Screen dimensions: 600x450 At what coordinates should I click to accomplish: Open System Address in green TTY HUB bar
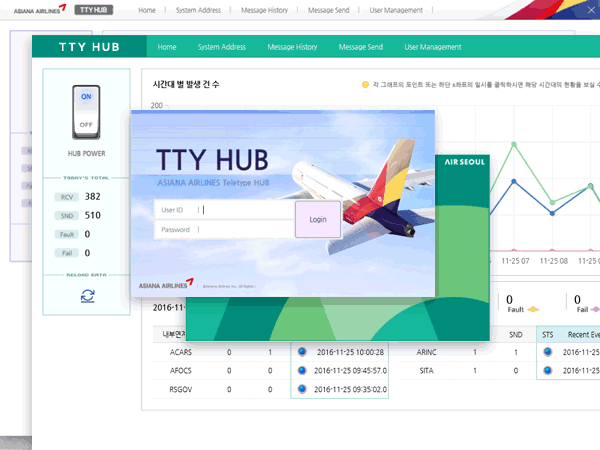(x=222, y=47)
